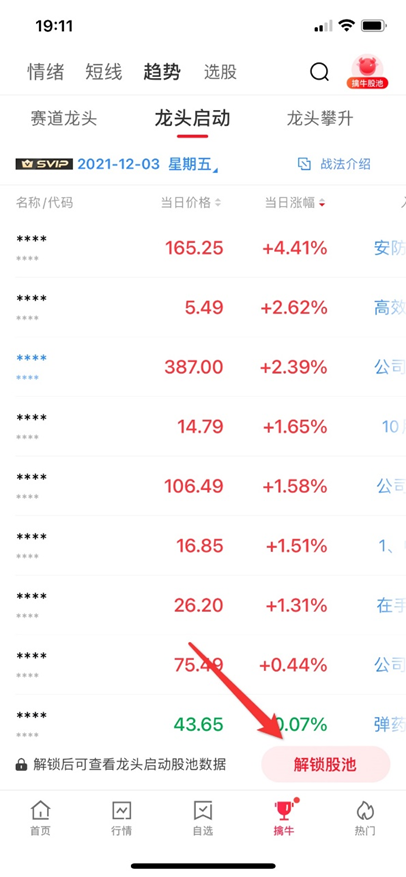Screen dimensions: 406x877
Task: Switch to 龙头攀升 tab
Action: pos(320,119)
